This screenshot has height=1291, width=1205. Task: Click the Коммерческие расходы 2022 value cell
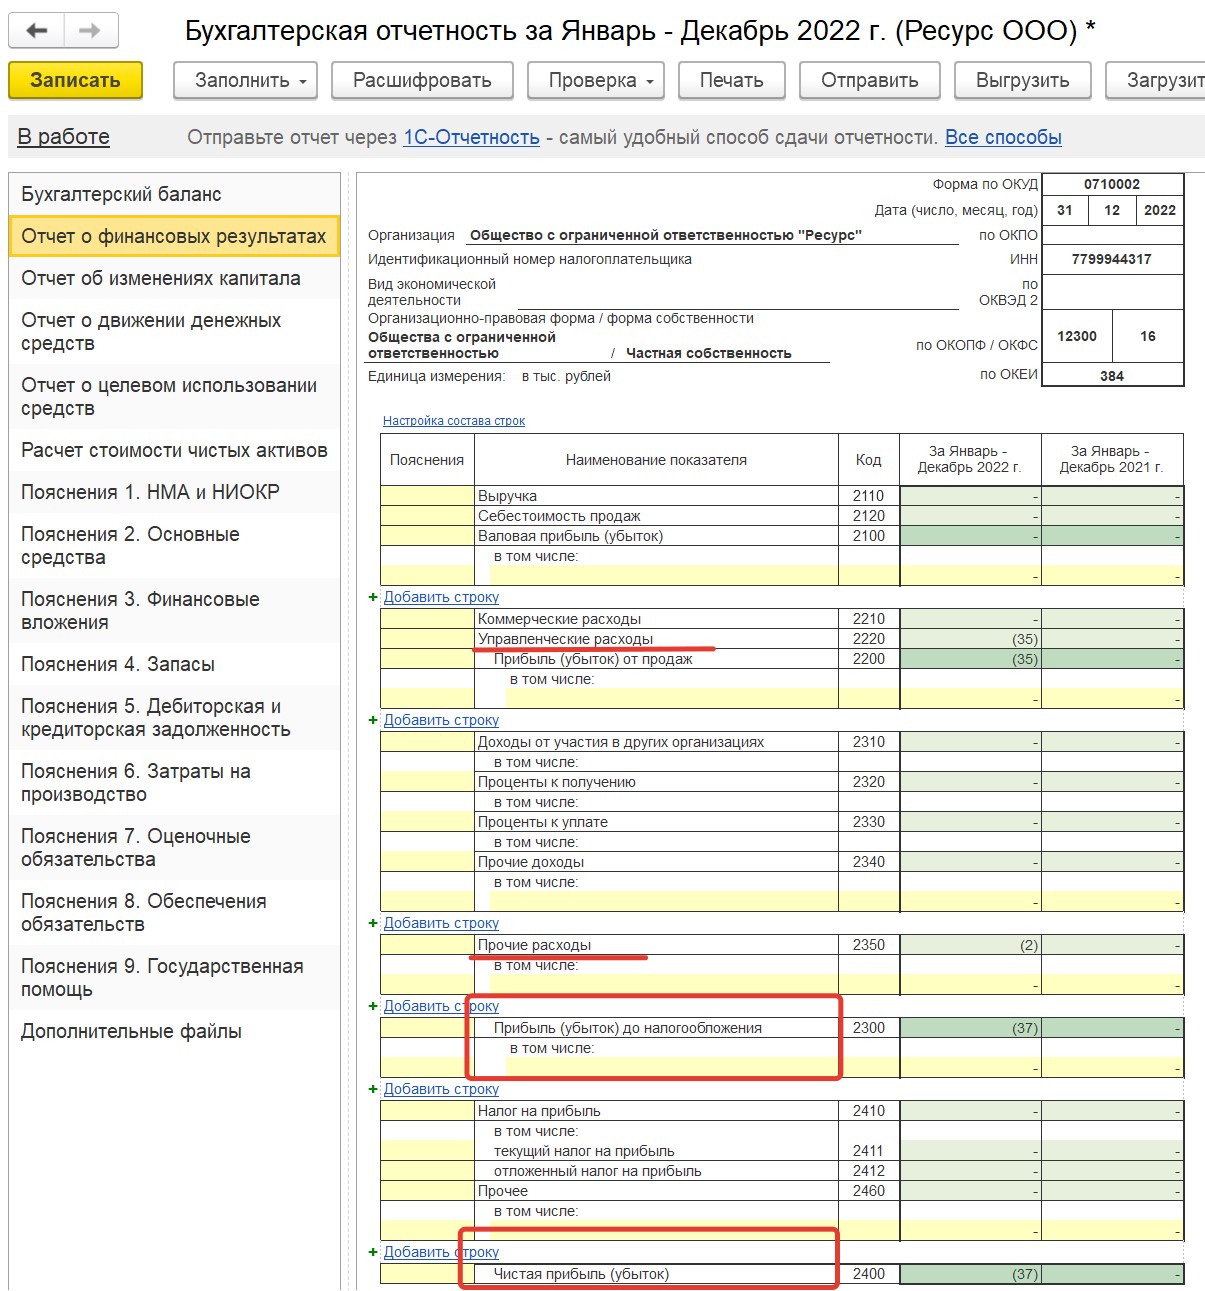pyautogui.click(x=971, y=619)
